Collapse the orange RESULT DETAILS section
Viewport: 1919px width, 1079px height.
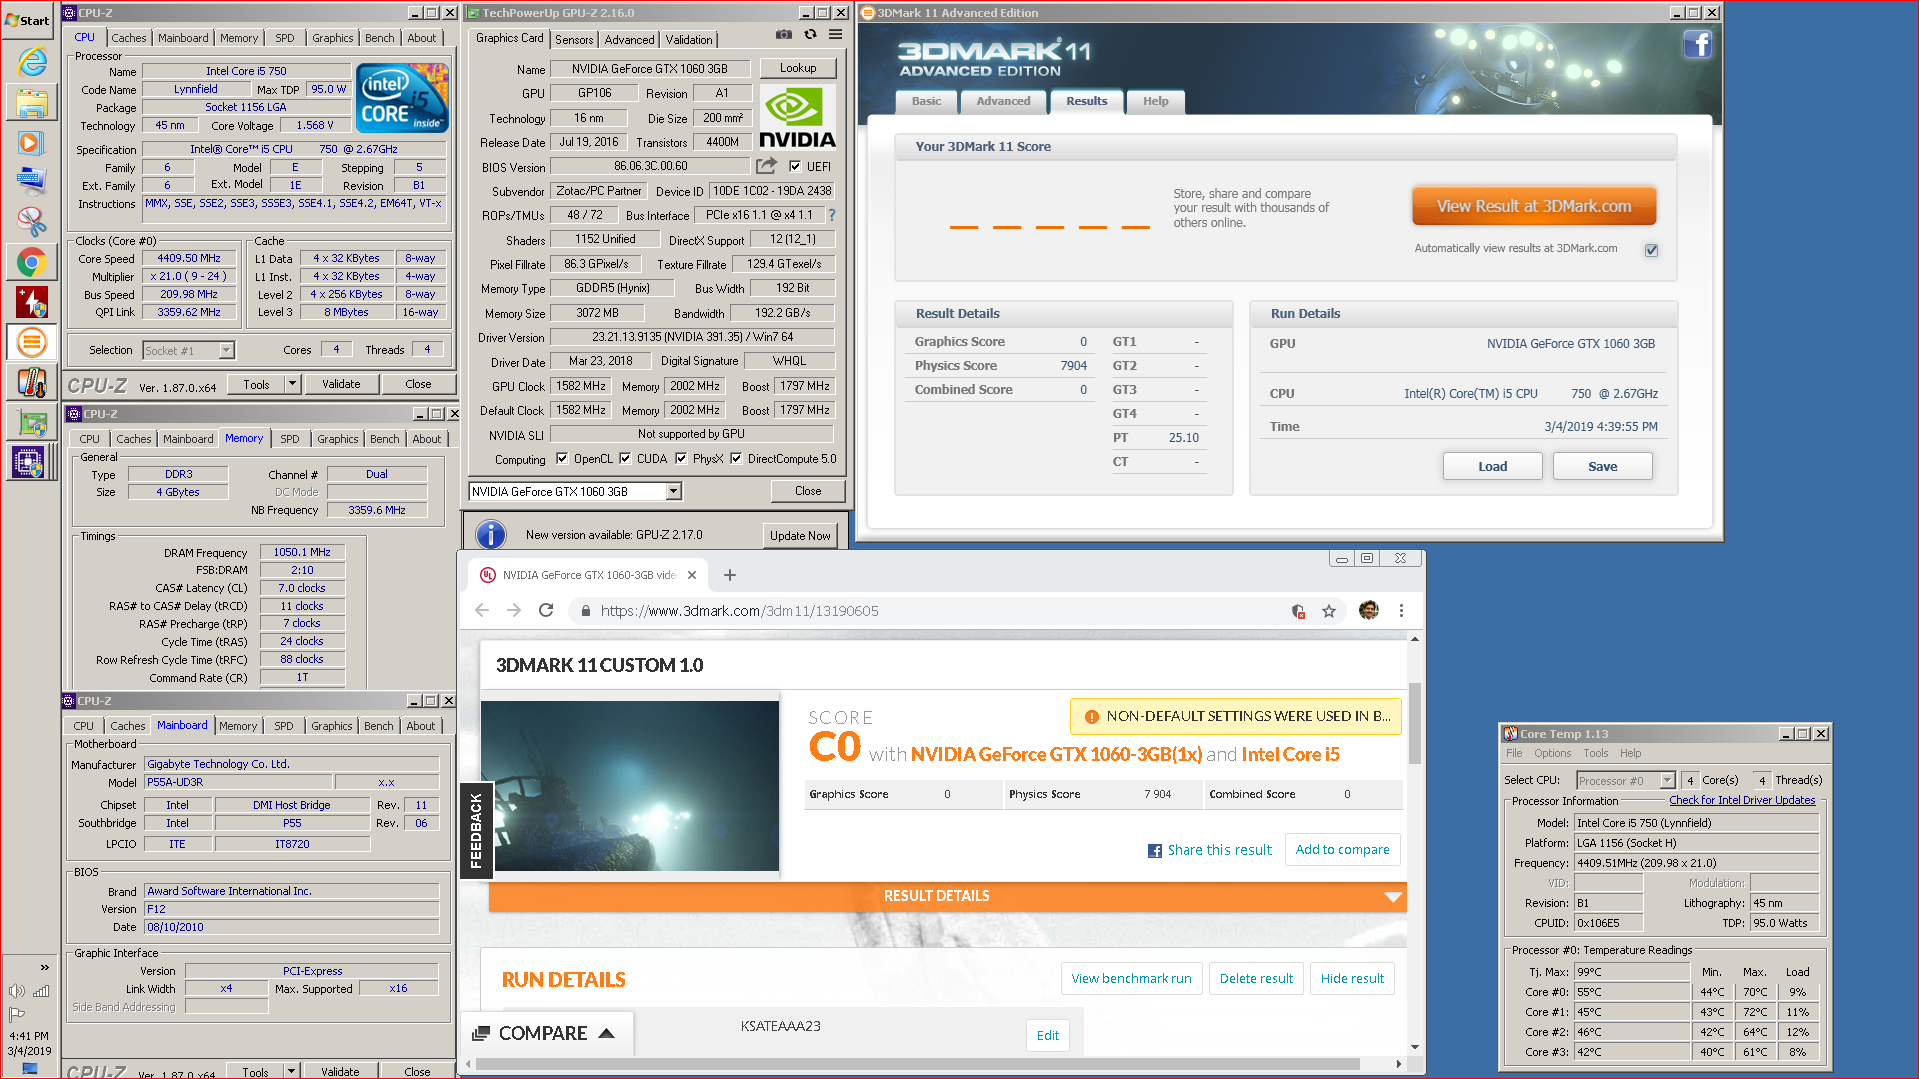pos(1392,897)
